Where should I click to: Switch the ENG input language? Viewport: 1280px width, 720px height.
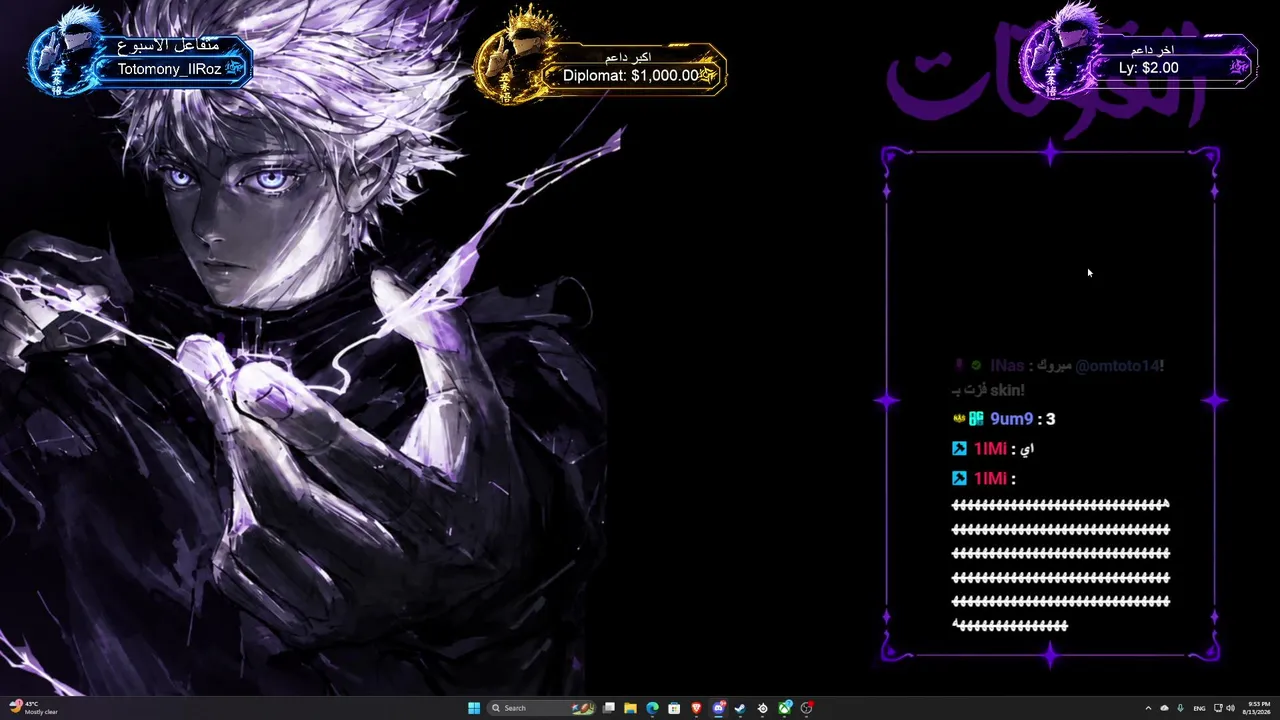point(1199,708)
